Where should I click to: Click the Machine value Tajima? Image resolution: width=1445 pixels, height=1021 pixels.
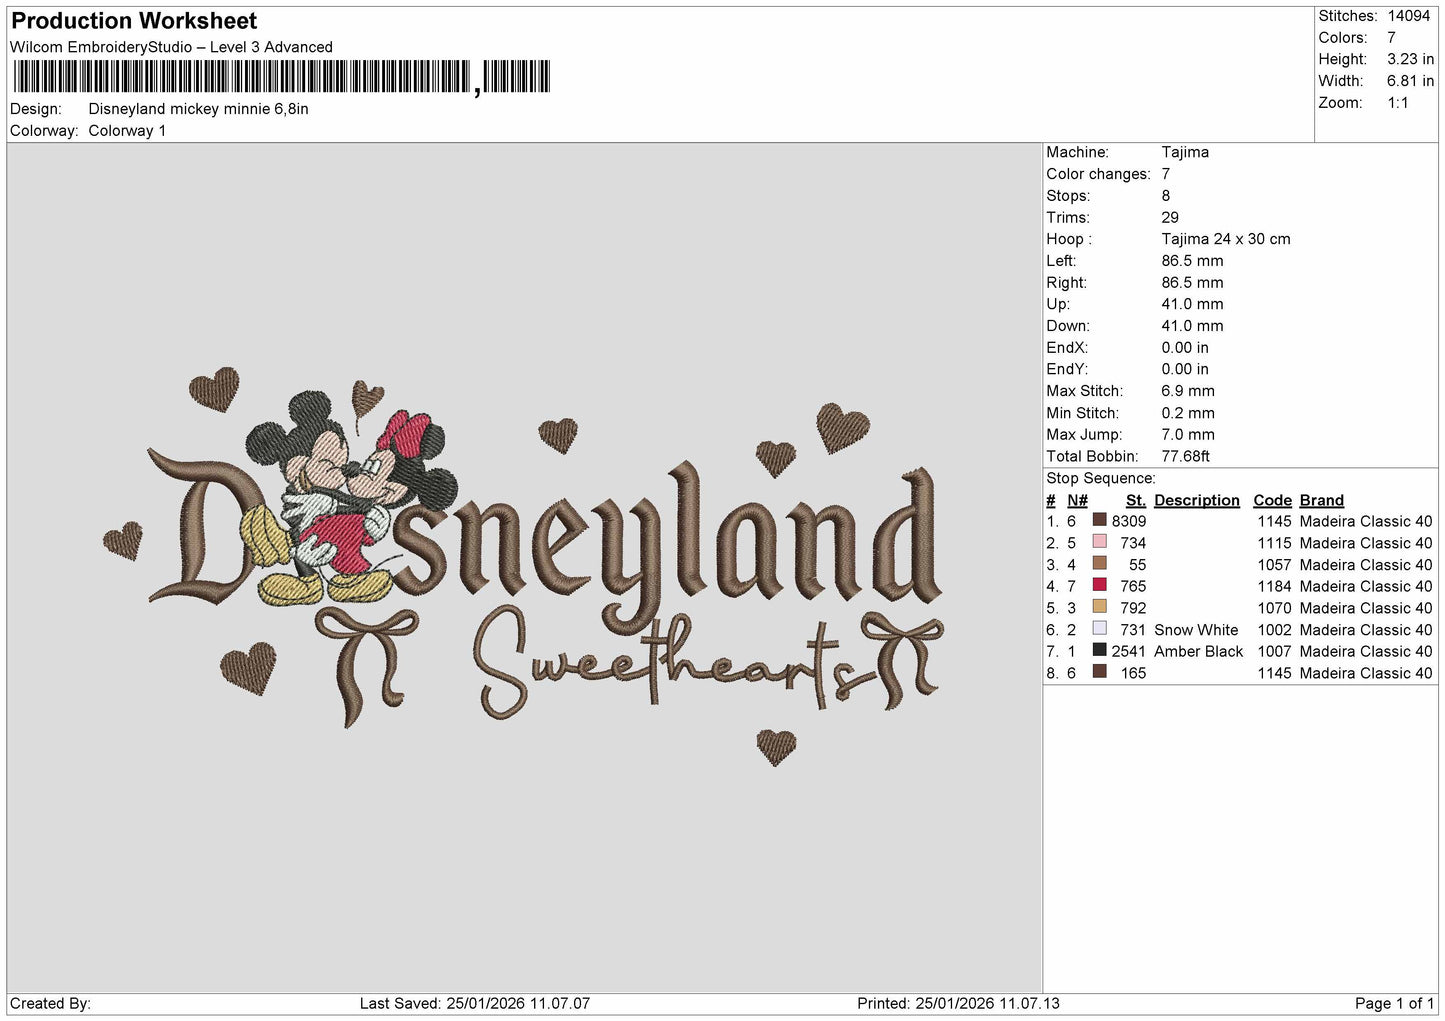pos(1185,152)
